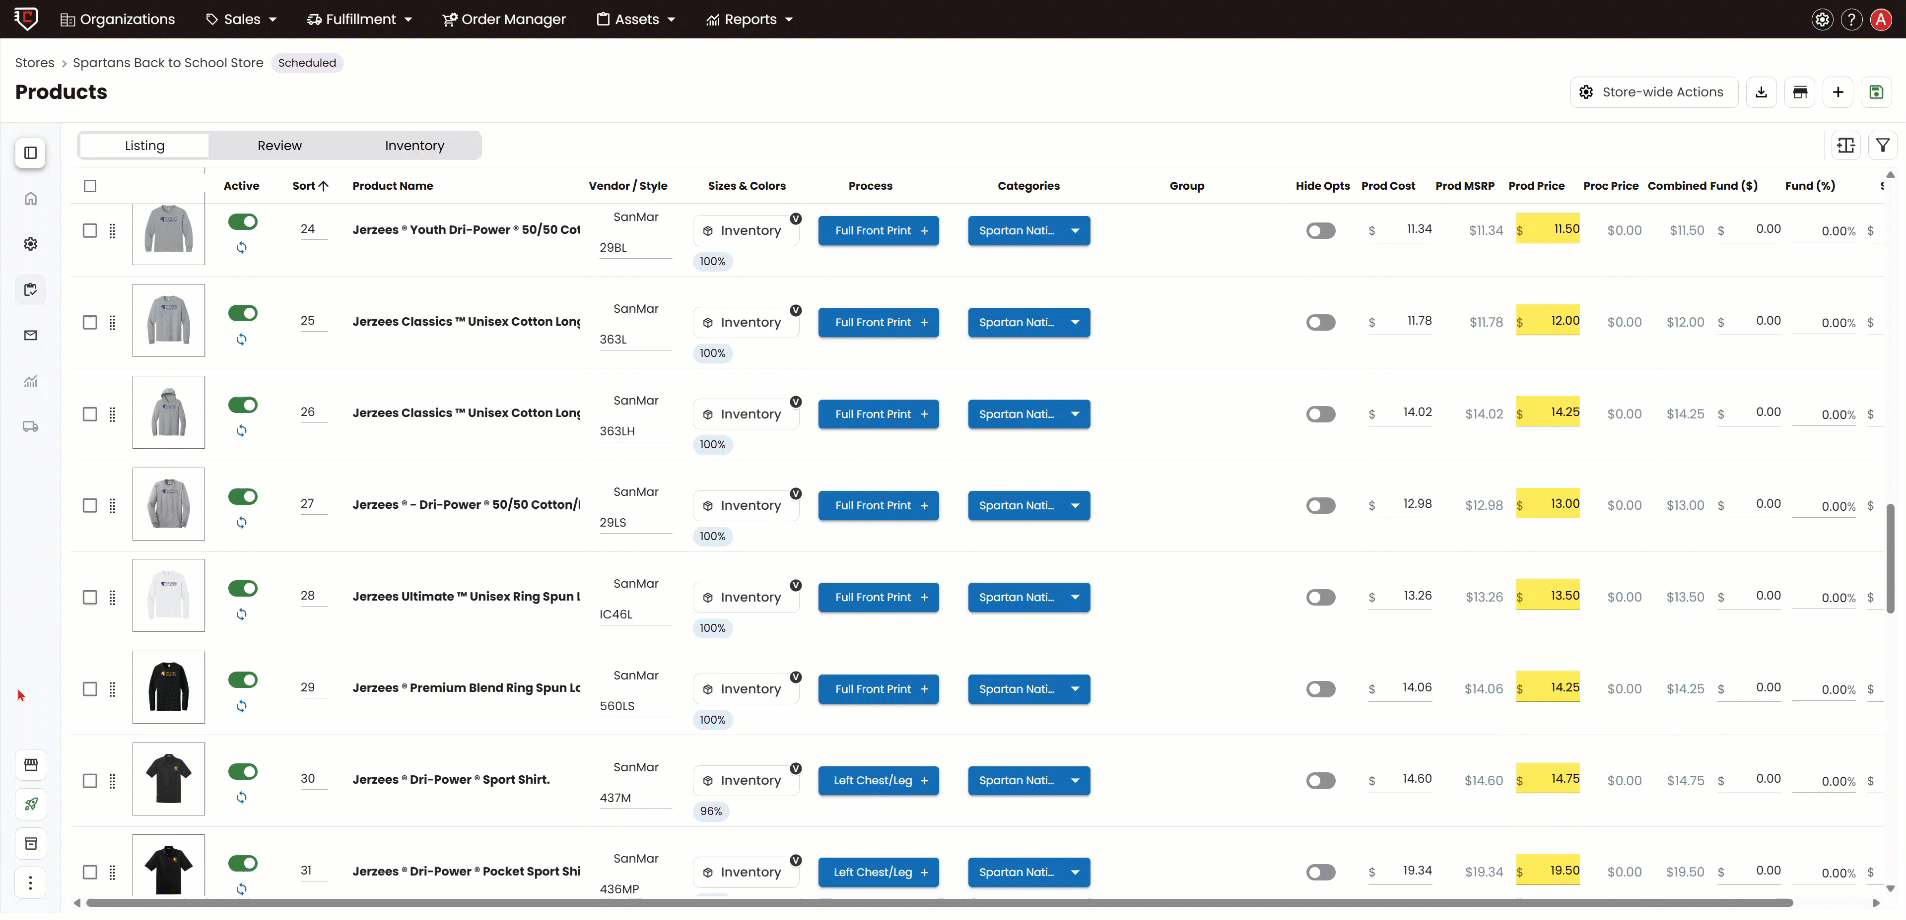Click the download icon beside Store-wide Actions
Viewport: 1906px width, 920px height.
click(1761, 92)
